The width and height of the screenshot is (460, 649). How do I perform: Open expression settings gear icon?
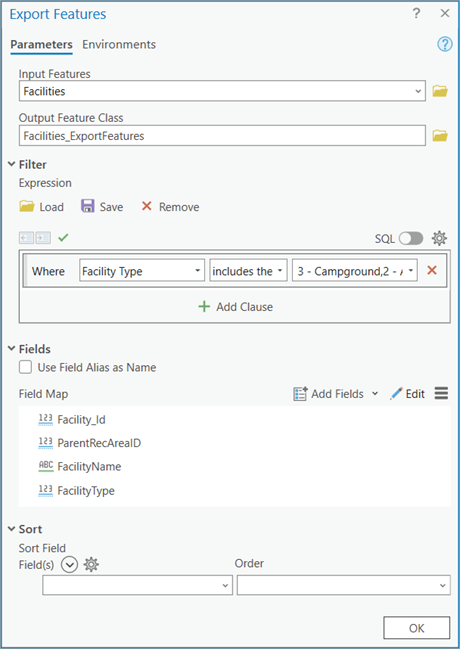coord(439,238)
